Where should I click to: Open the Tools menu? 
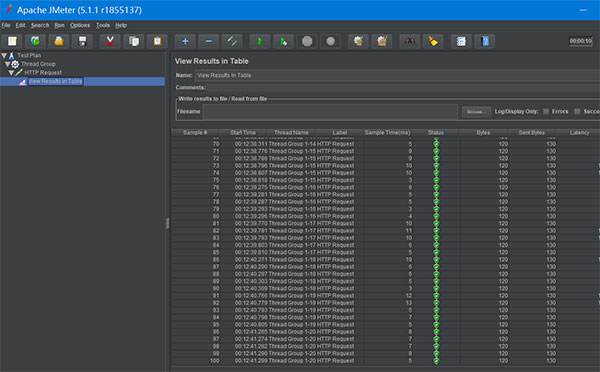click(103, 25)
